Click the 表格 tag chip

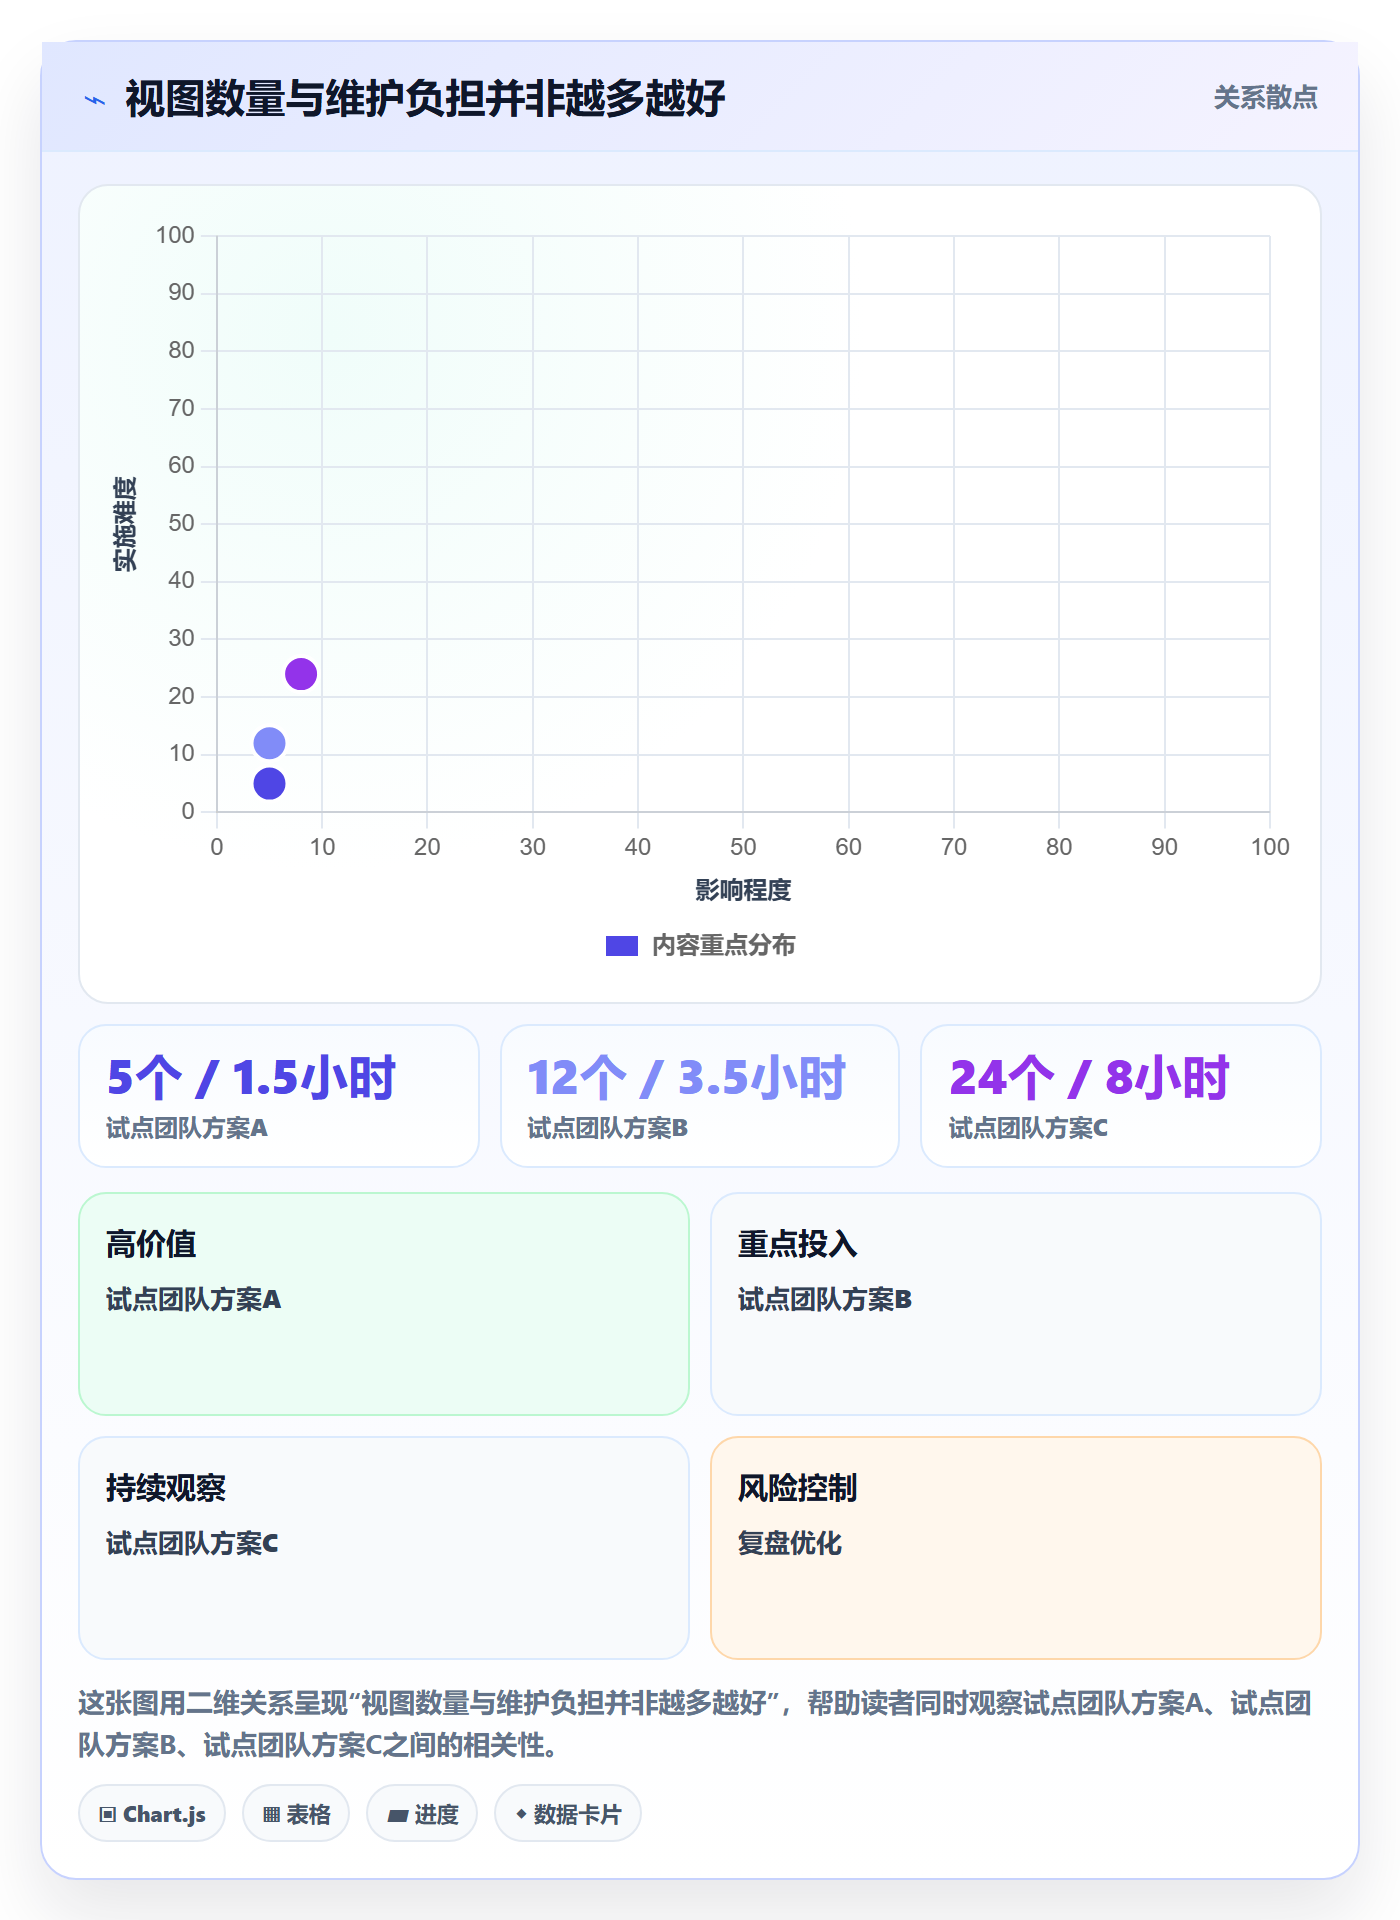coord(296,1814)
